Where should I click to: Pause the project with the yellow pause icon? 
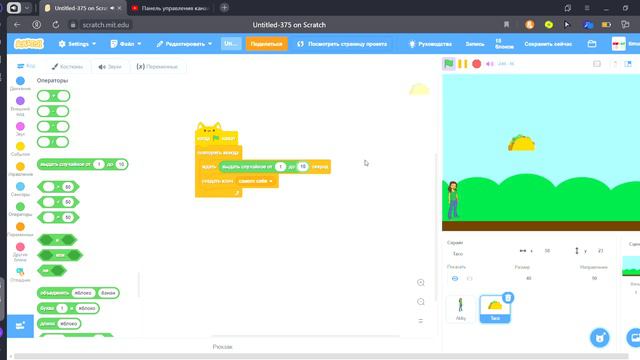pyautogui.click(x=462, y=64)
